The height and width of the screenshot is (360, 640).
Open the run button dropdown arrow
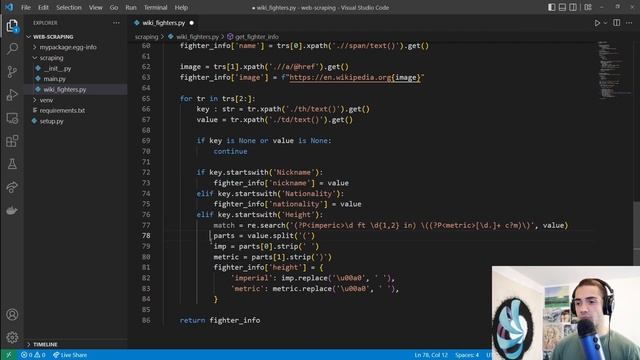pyautogui.click(x=605, y=23)
